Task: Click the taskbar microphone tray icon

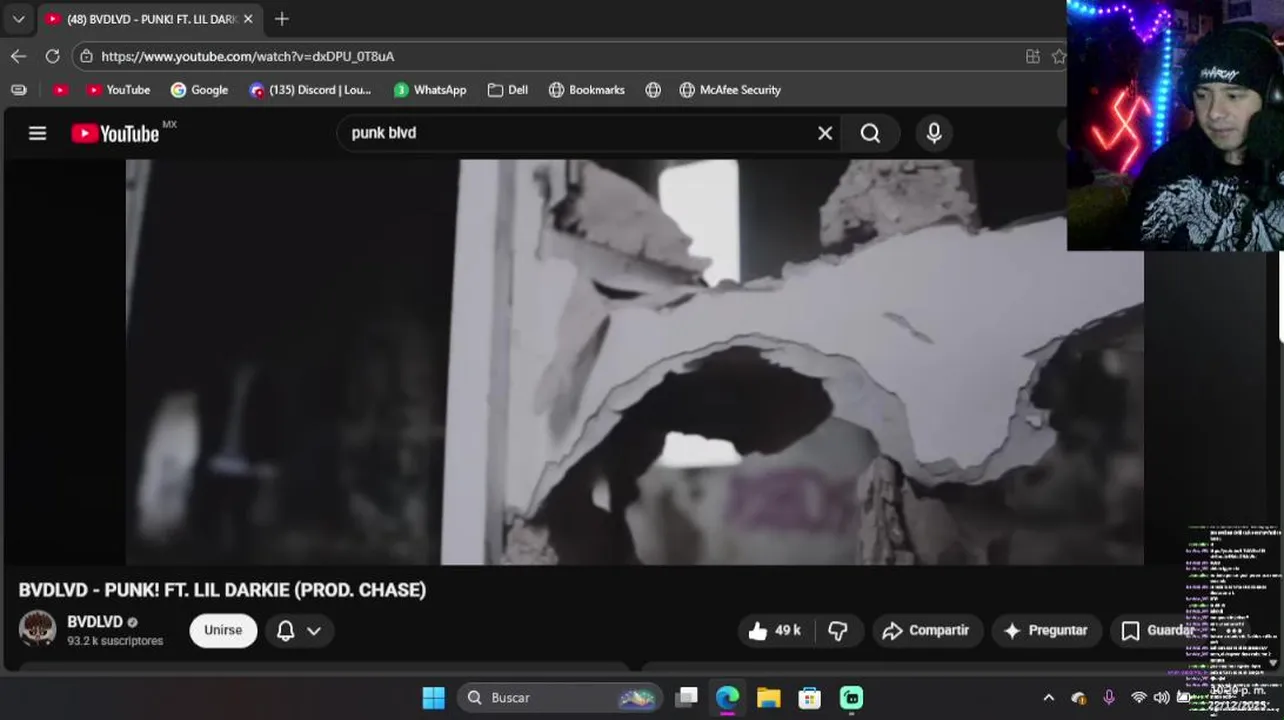Action: (x=1108, y=697)
